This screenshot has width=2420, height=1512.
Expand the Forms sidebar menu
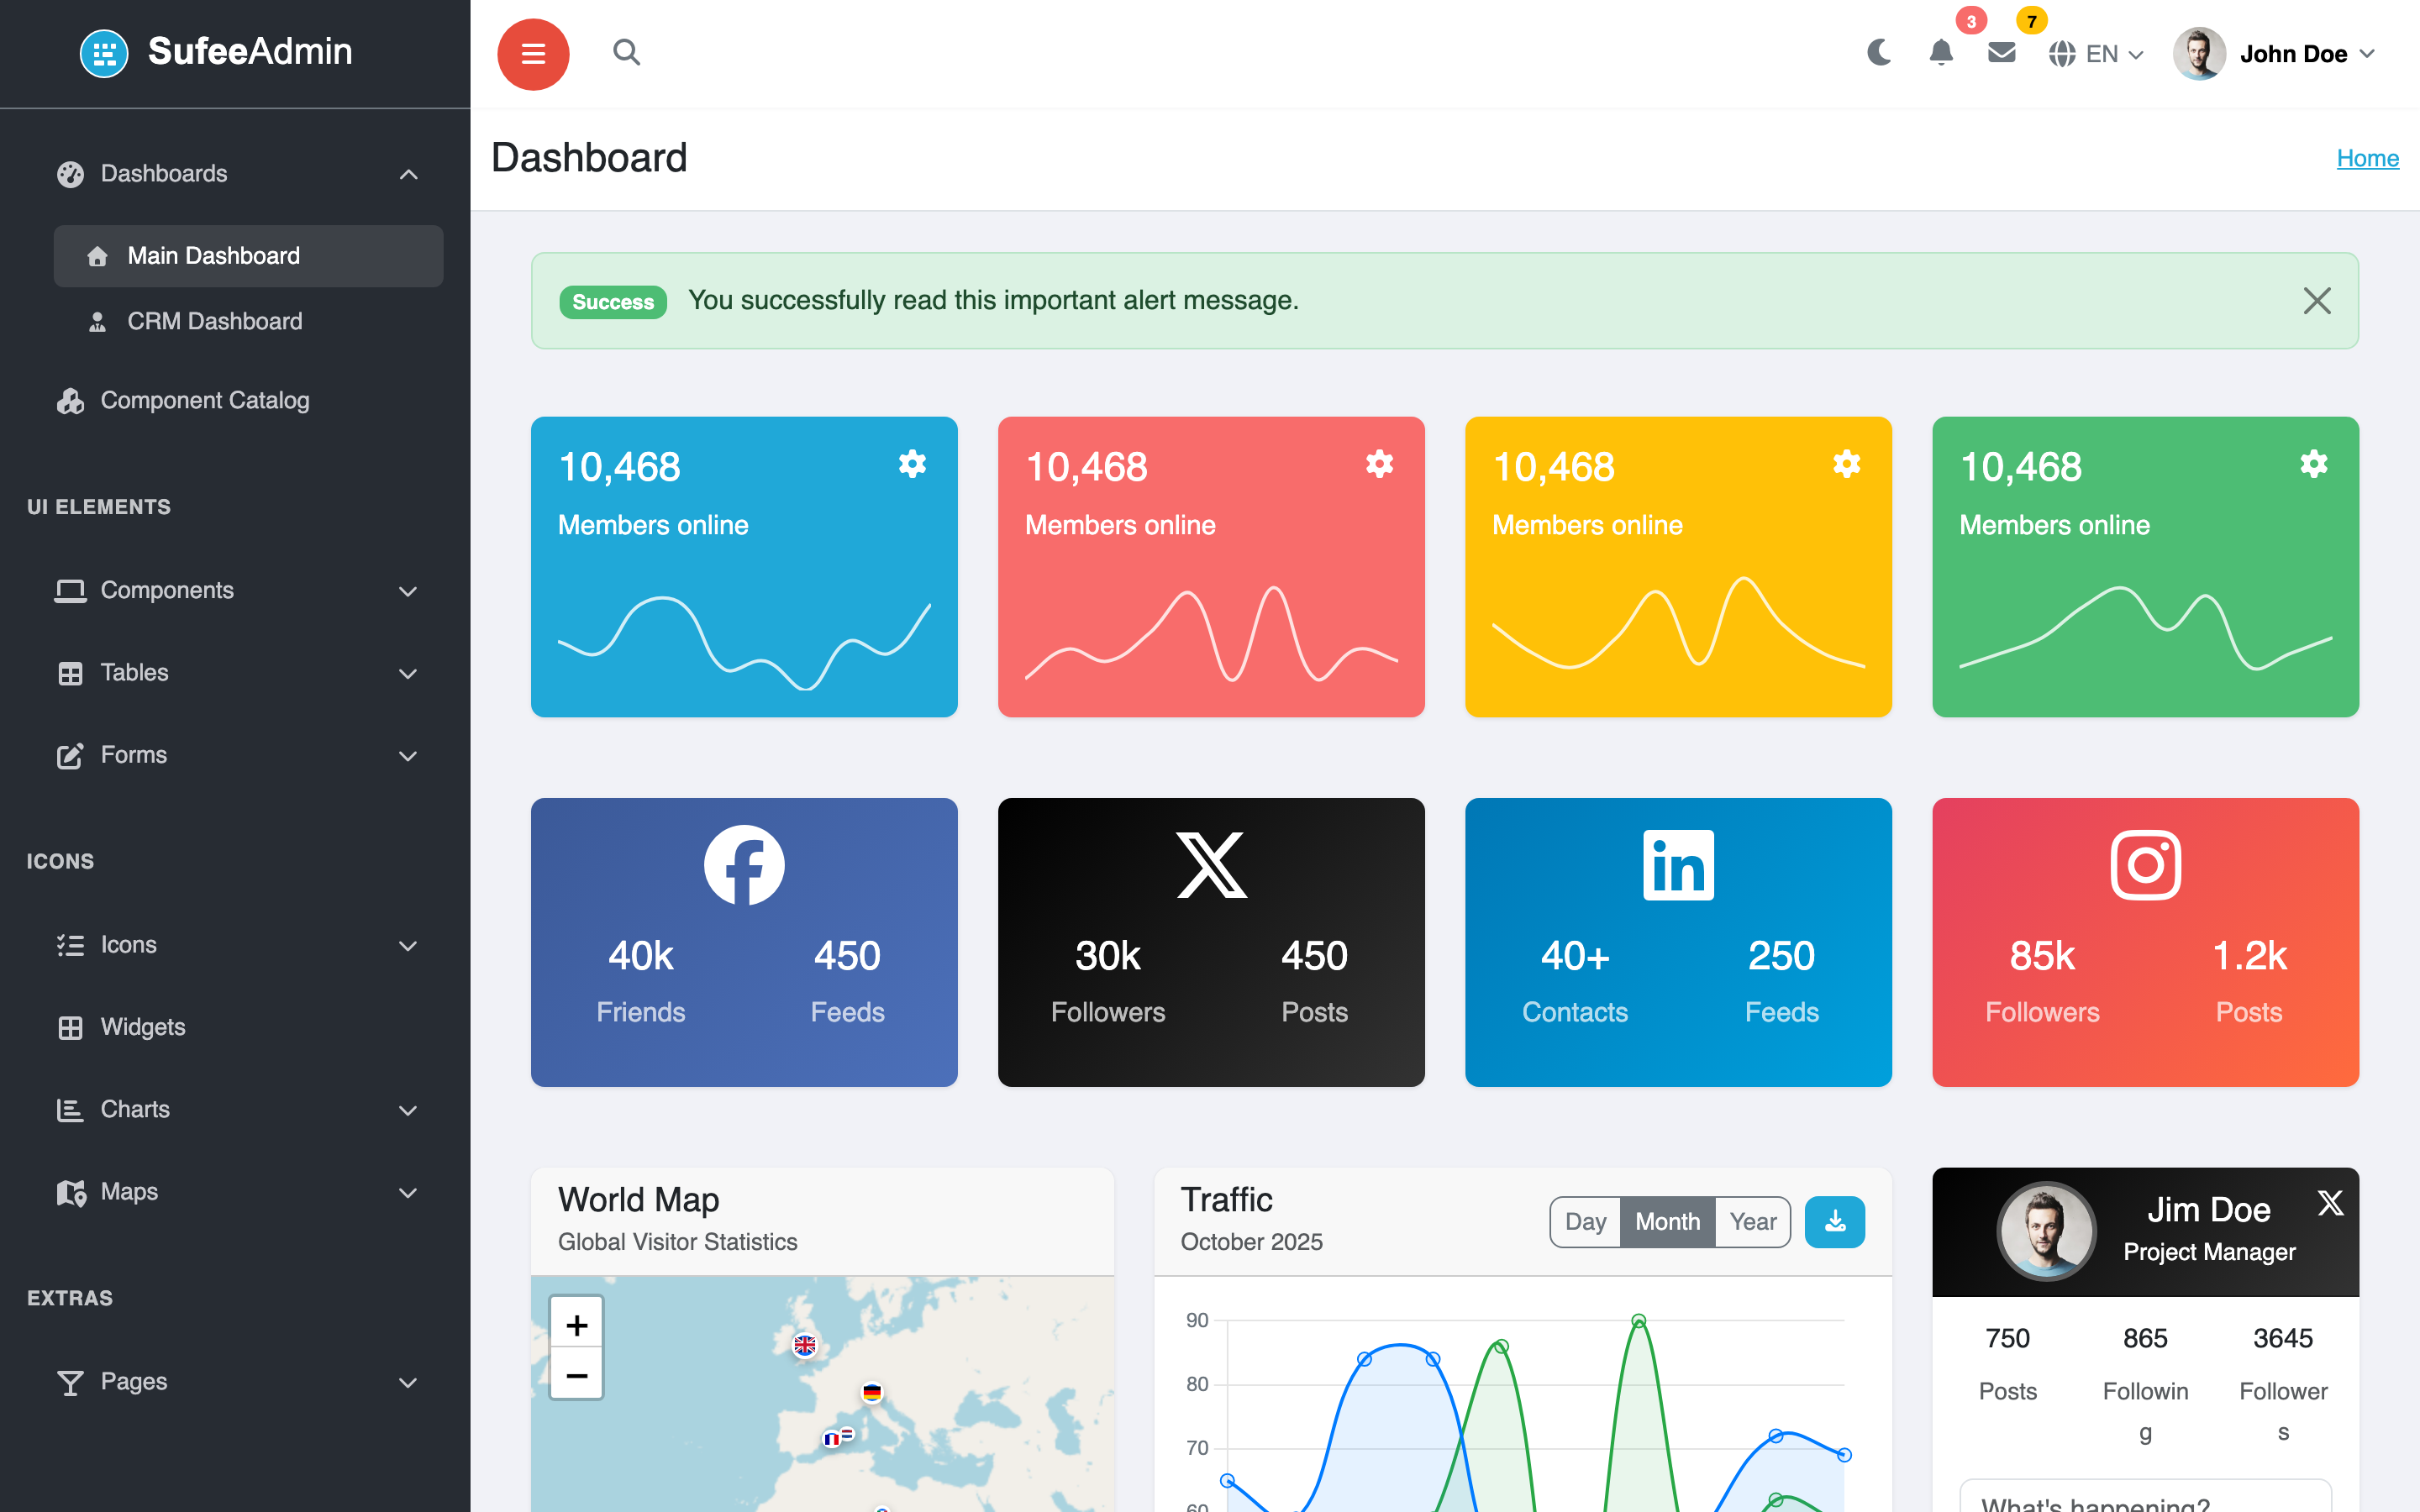pyautogui.click(x=236, y=755)
